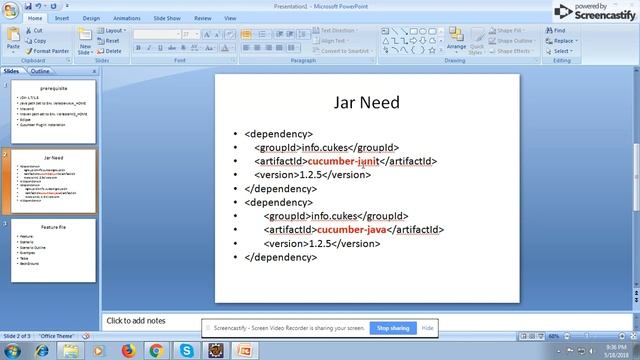Cut the selection

click(34, 31)
